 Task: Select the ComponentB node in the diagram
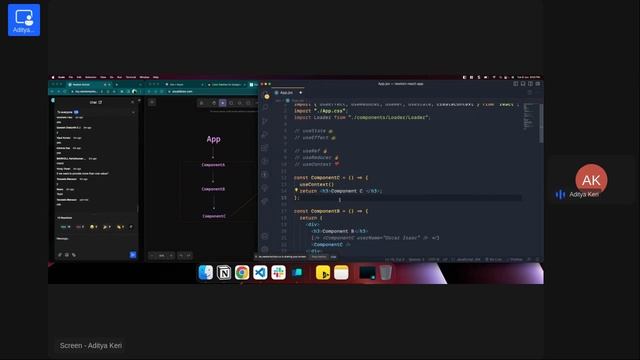[x=213, y=189]
